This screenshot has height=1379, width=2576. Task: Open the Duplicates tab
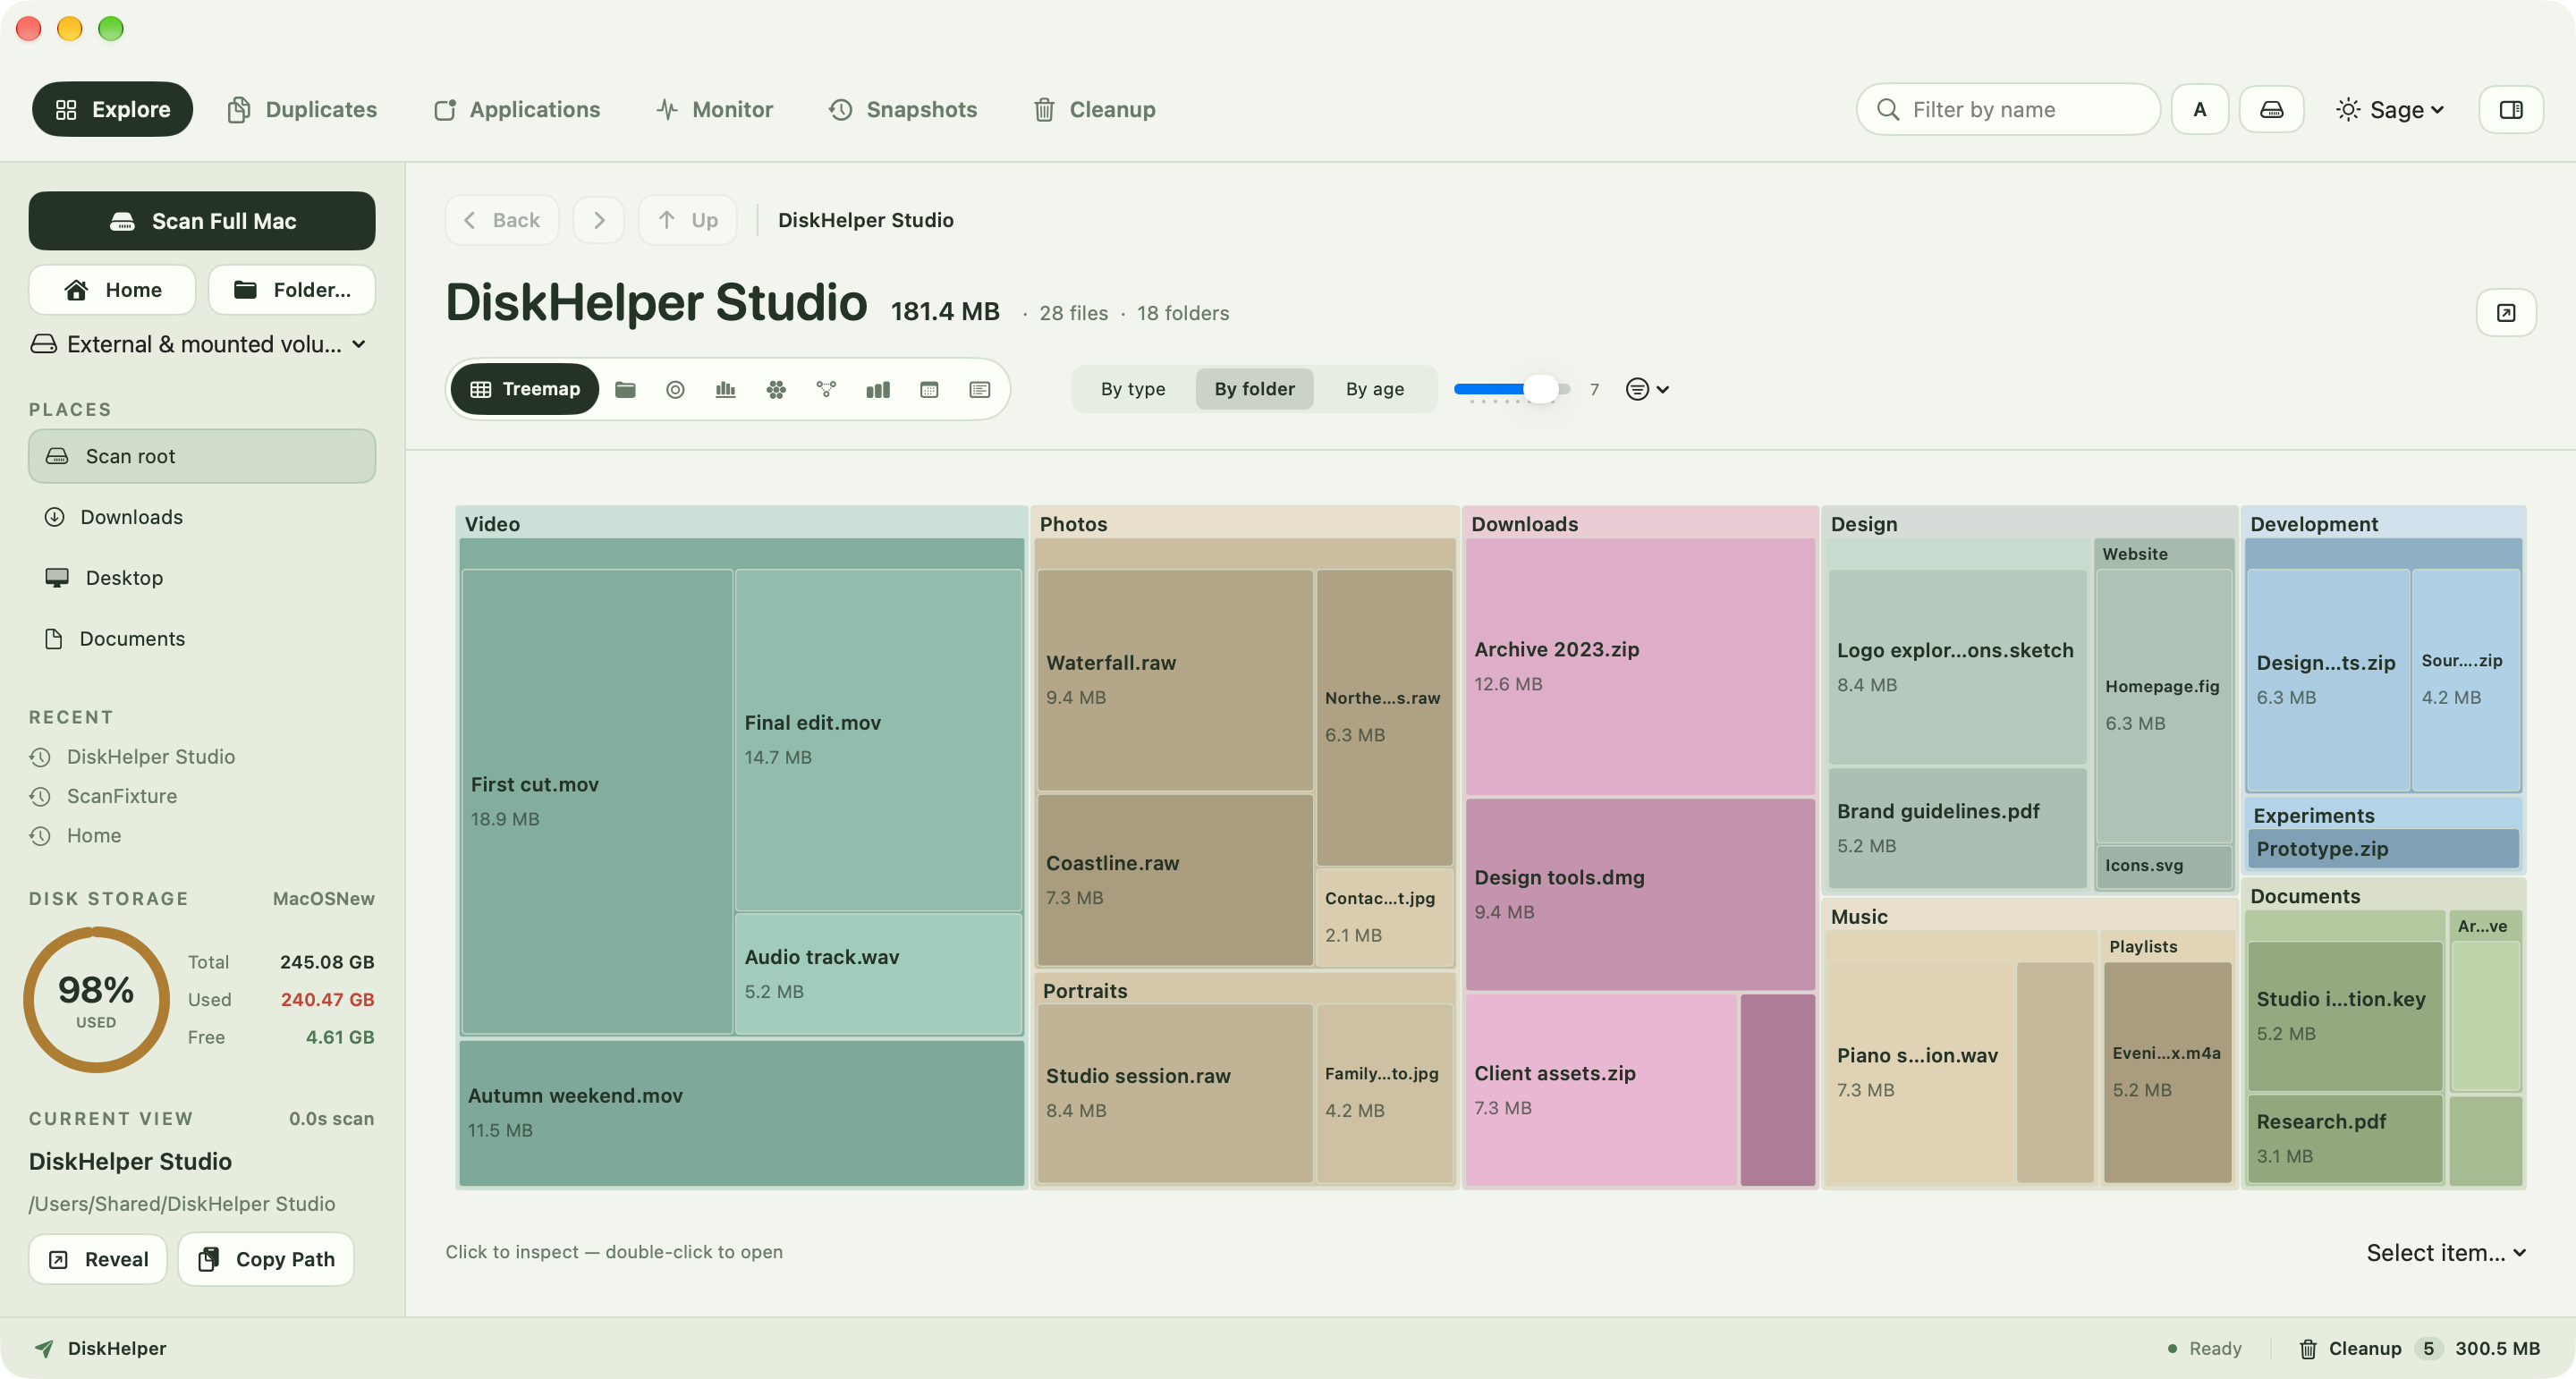point(303,109)
